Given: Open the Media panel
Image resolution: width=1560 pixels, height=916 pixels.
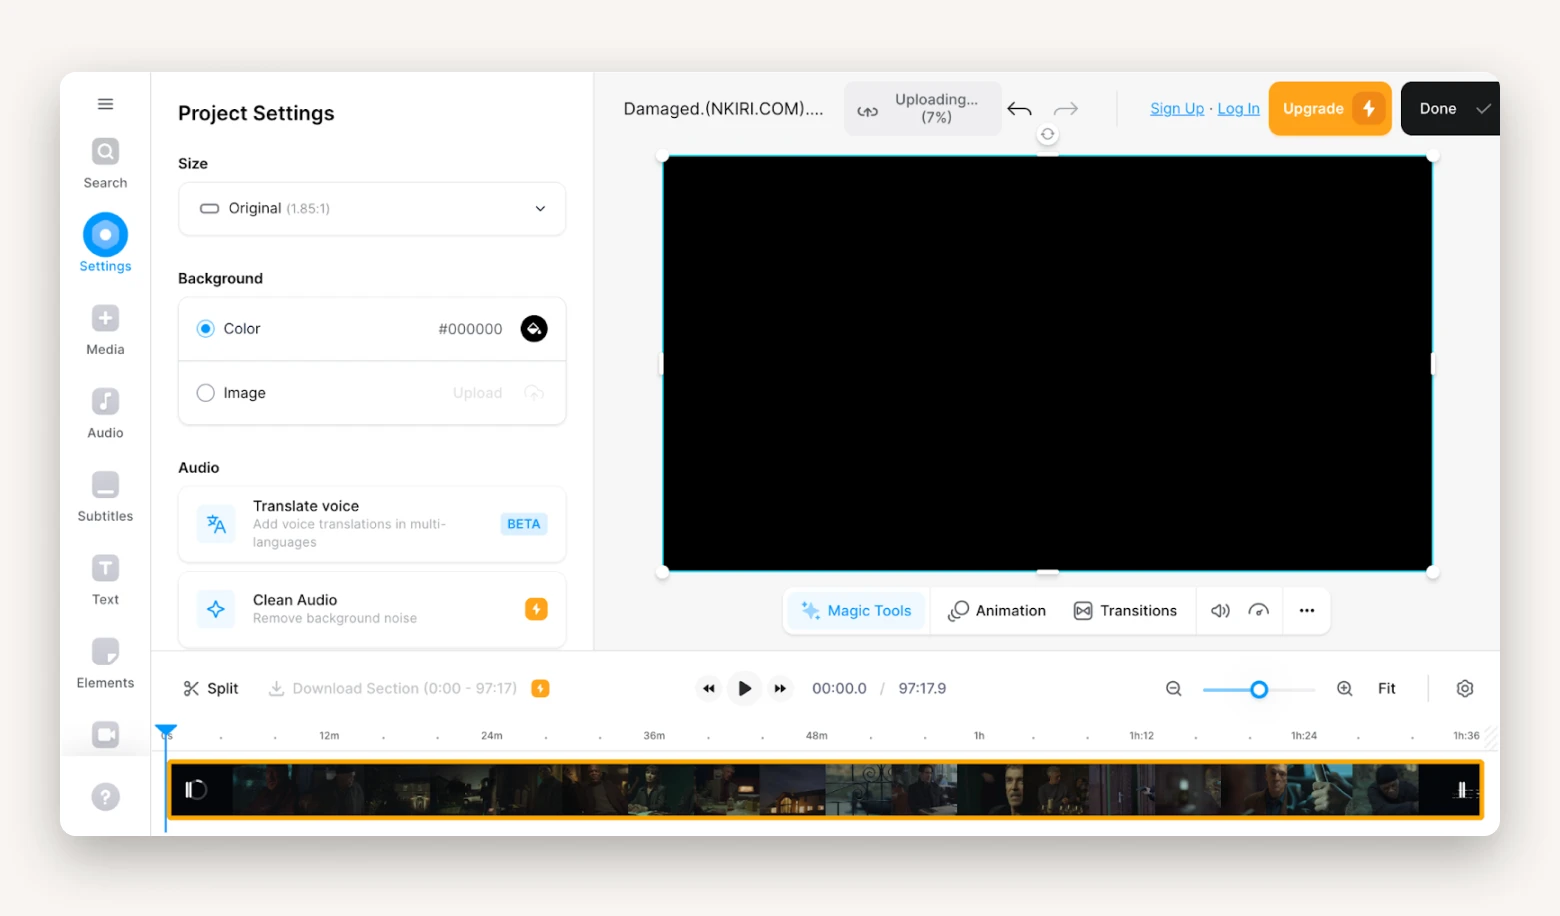Looking at the screenshot, I should (x=104, y=330).
